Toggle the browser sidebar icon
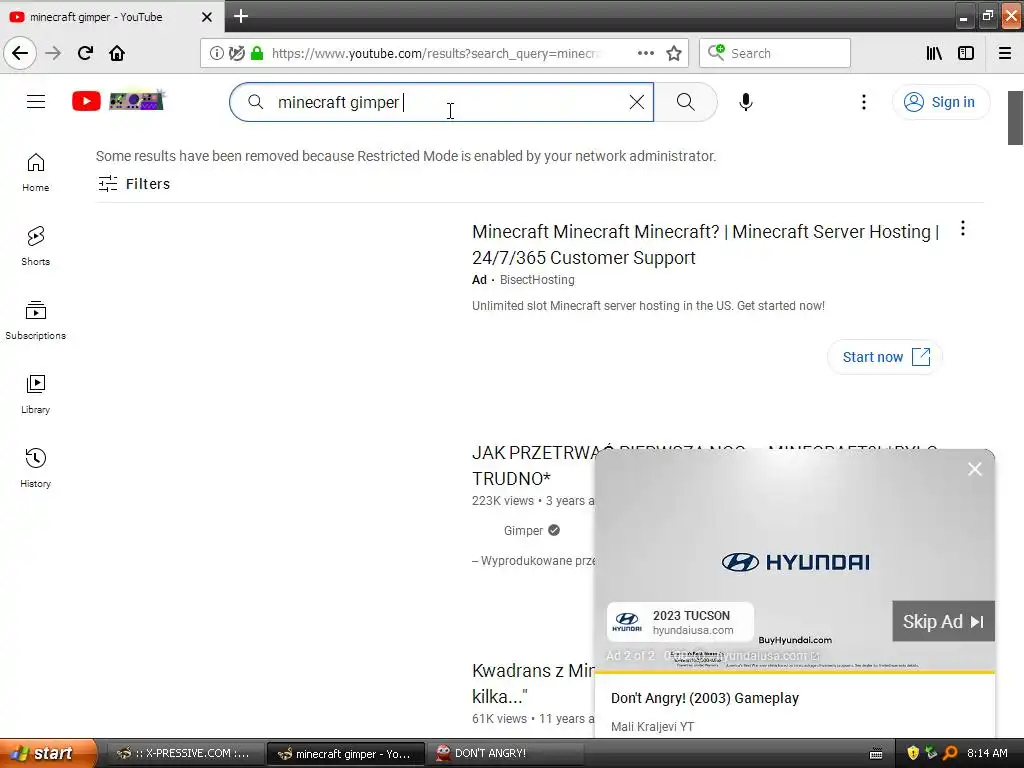Image resolution: width=1024 pixels, height=768 pixels. click(x=966, y=53)
